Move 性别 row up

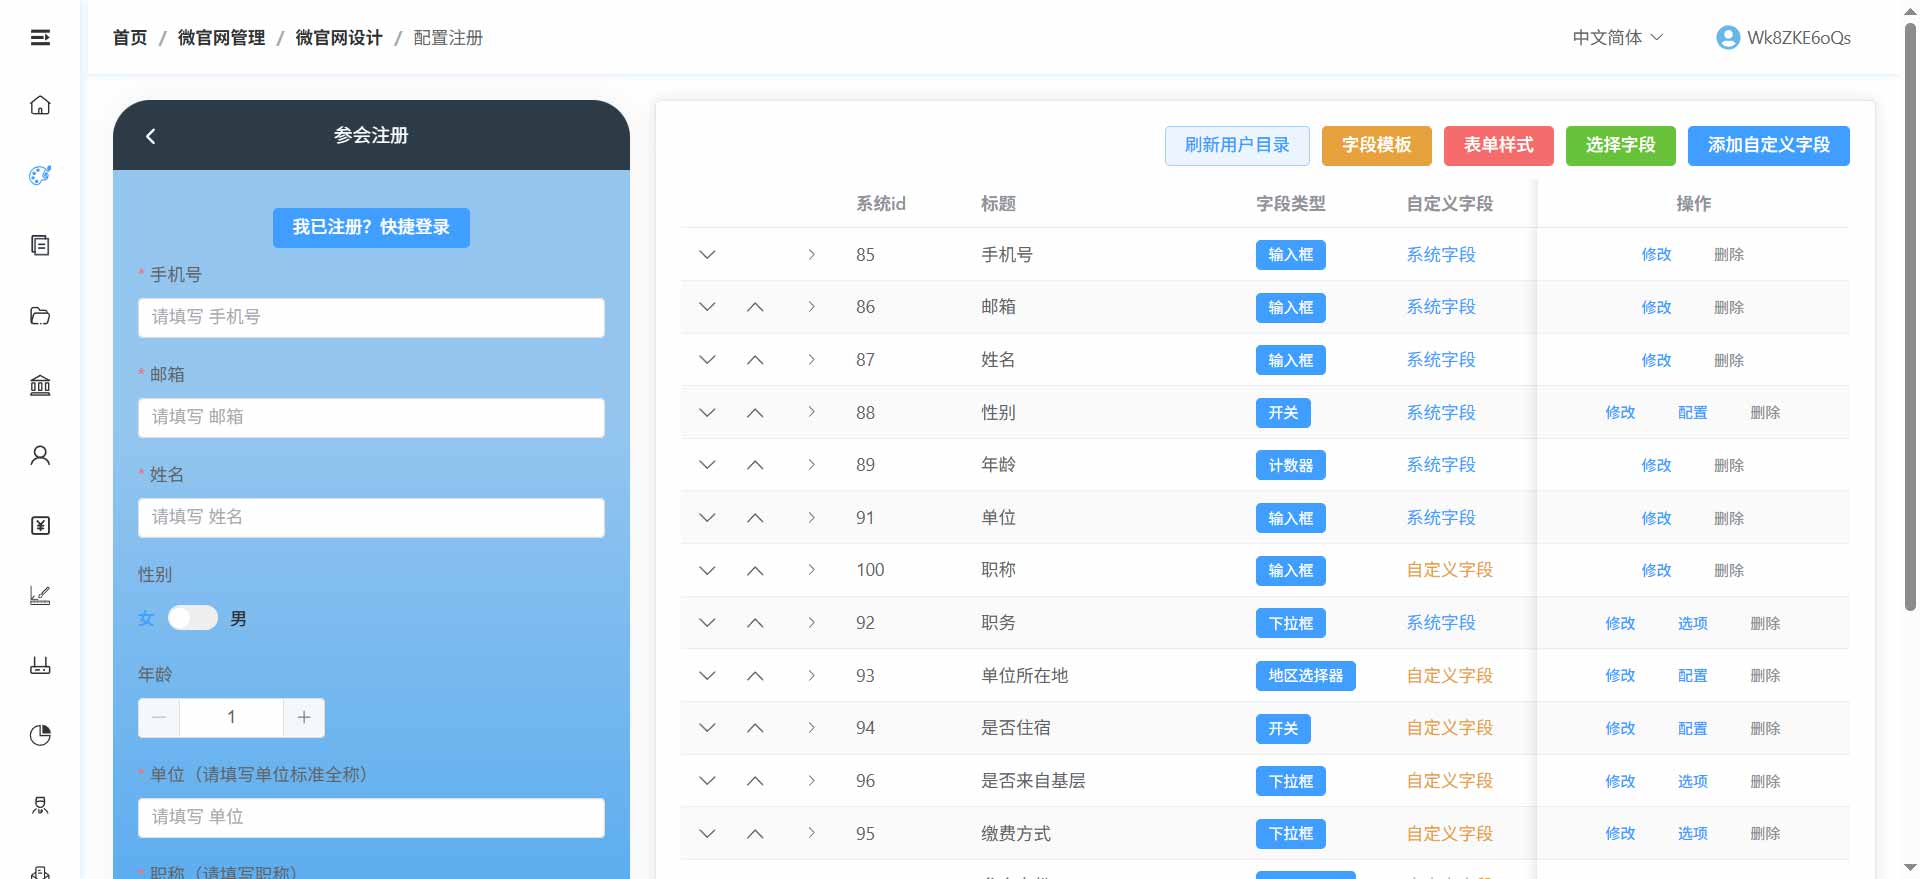pos(755,413)
